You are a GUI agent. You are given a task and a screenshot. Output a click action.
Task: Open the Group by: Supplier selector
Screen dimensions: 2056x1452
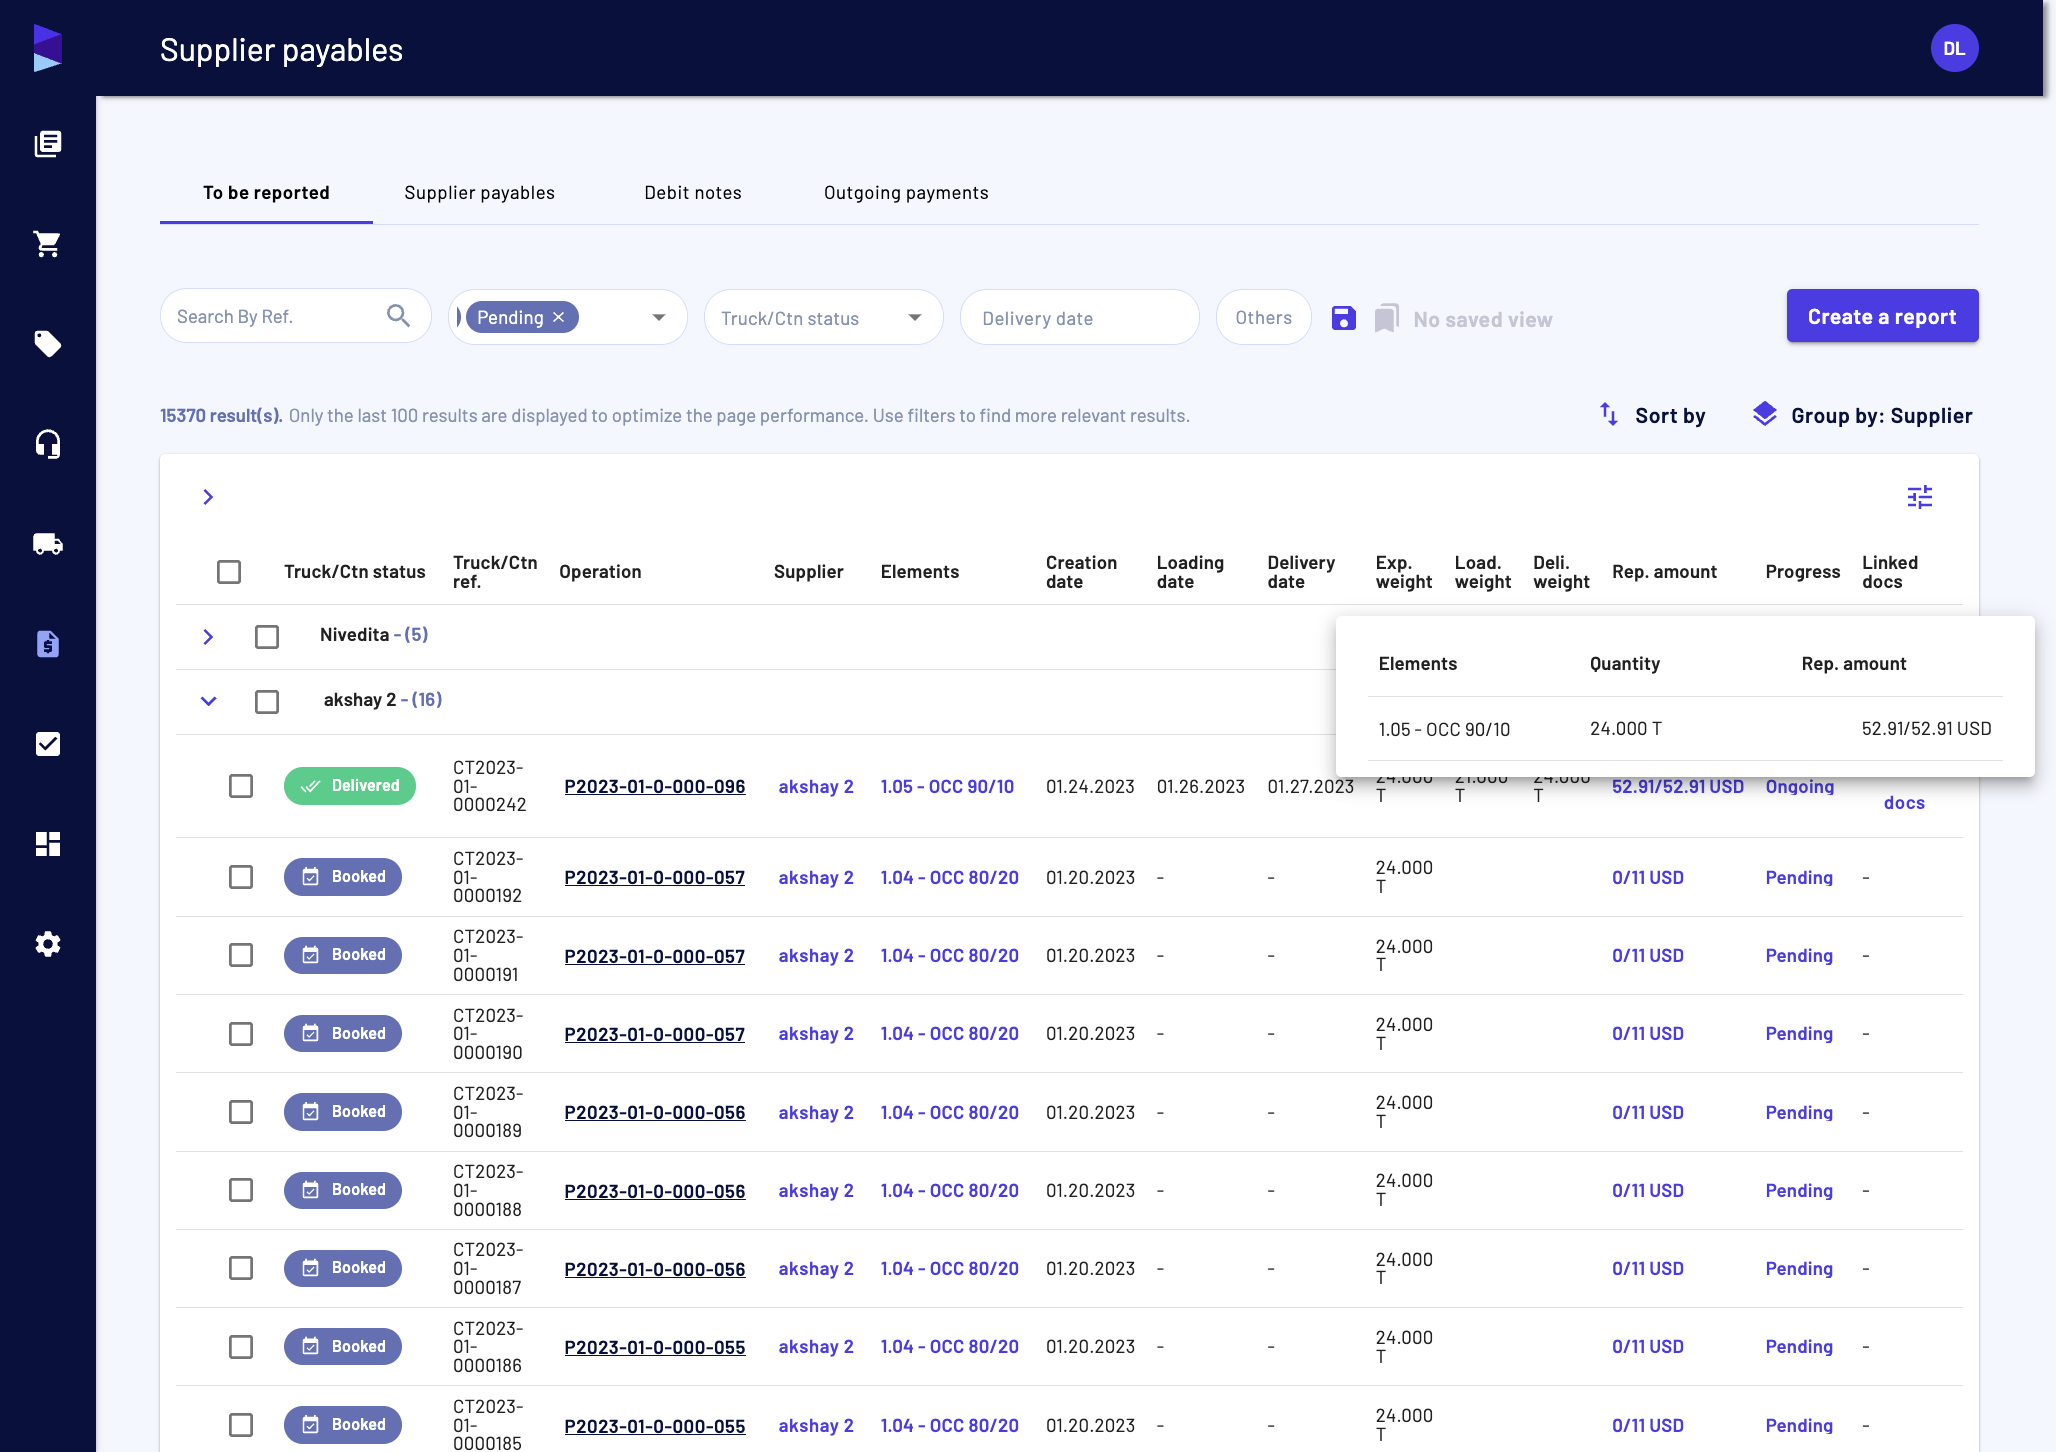point(1863,415)
